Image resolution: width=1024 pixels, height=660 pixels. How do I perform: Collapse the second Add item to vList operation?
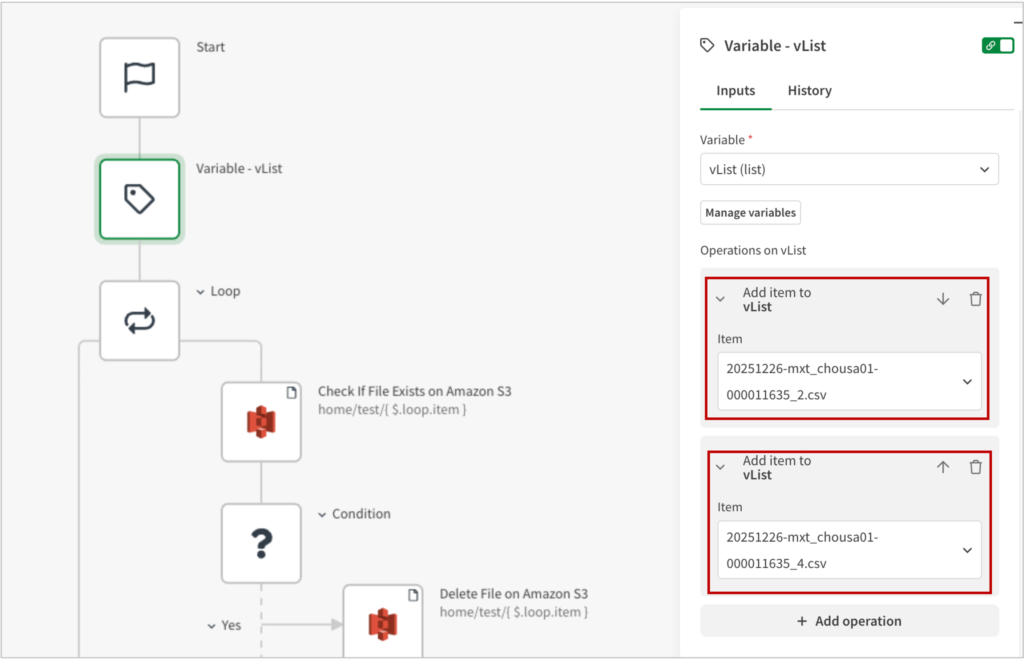point(720,467)
